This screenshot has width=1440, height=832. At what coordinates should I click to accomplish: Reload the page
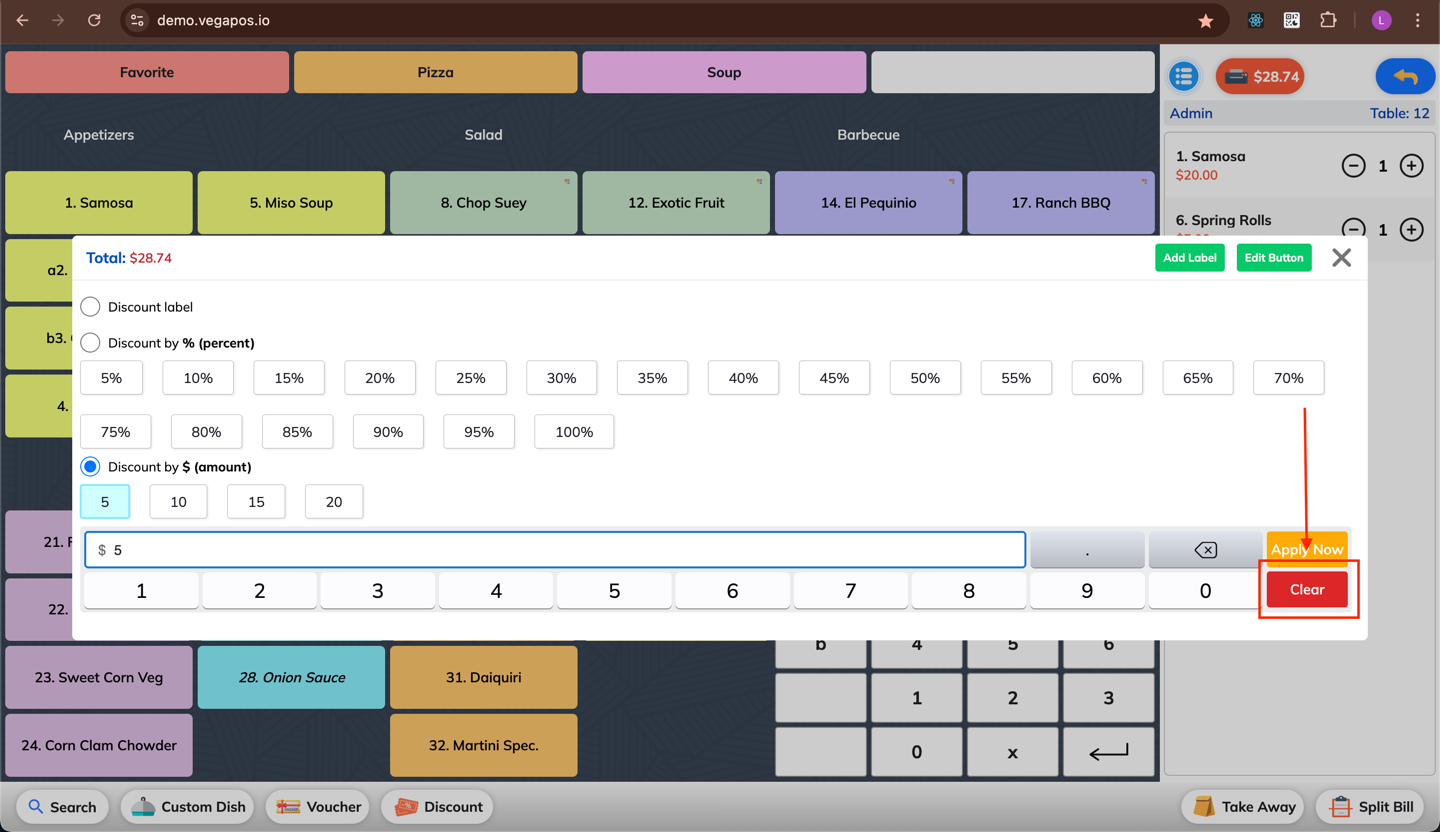[94, 20]
